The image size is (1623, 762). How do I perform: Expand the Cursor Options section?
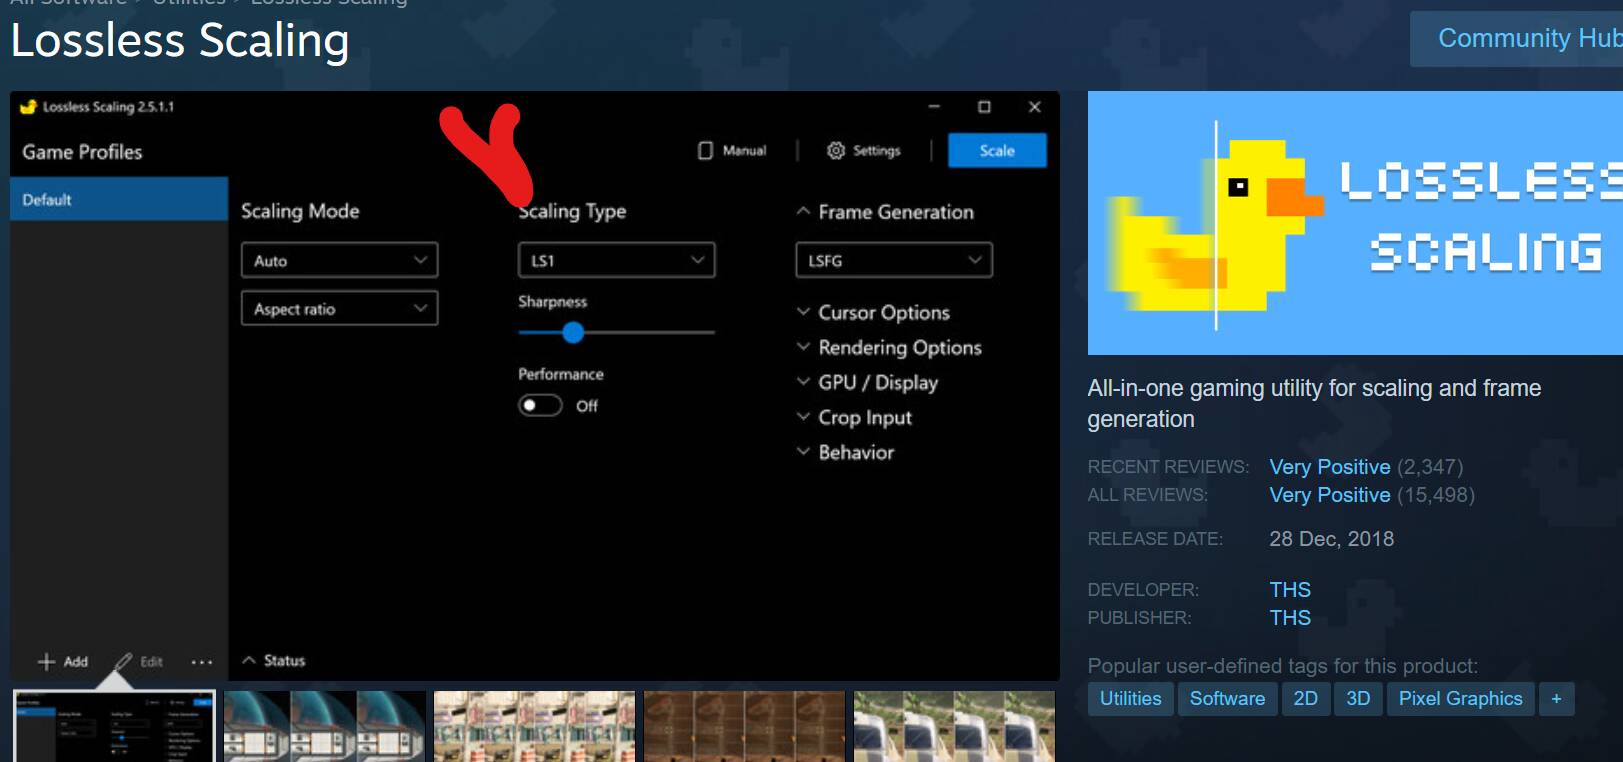(803, 313)
